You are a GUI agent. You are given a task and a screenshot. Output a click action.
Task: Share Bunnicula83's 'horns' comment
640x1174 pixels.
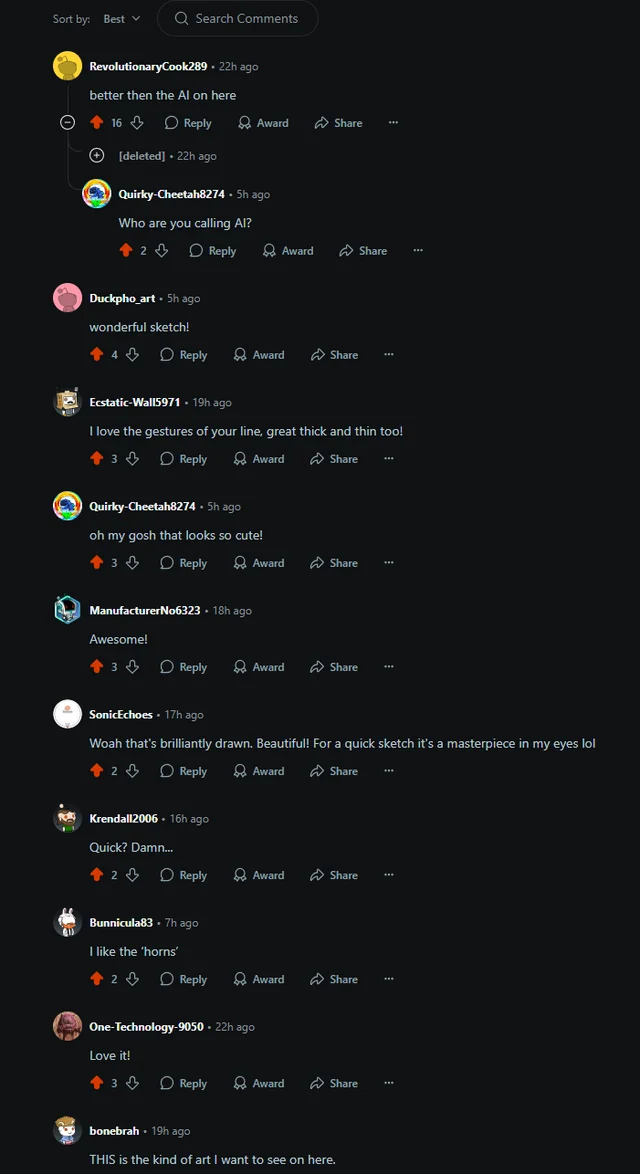point(334,979)
